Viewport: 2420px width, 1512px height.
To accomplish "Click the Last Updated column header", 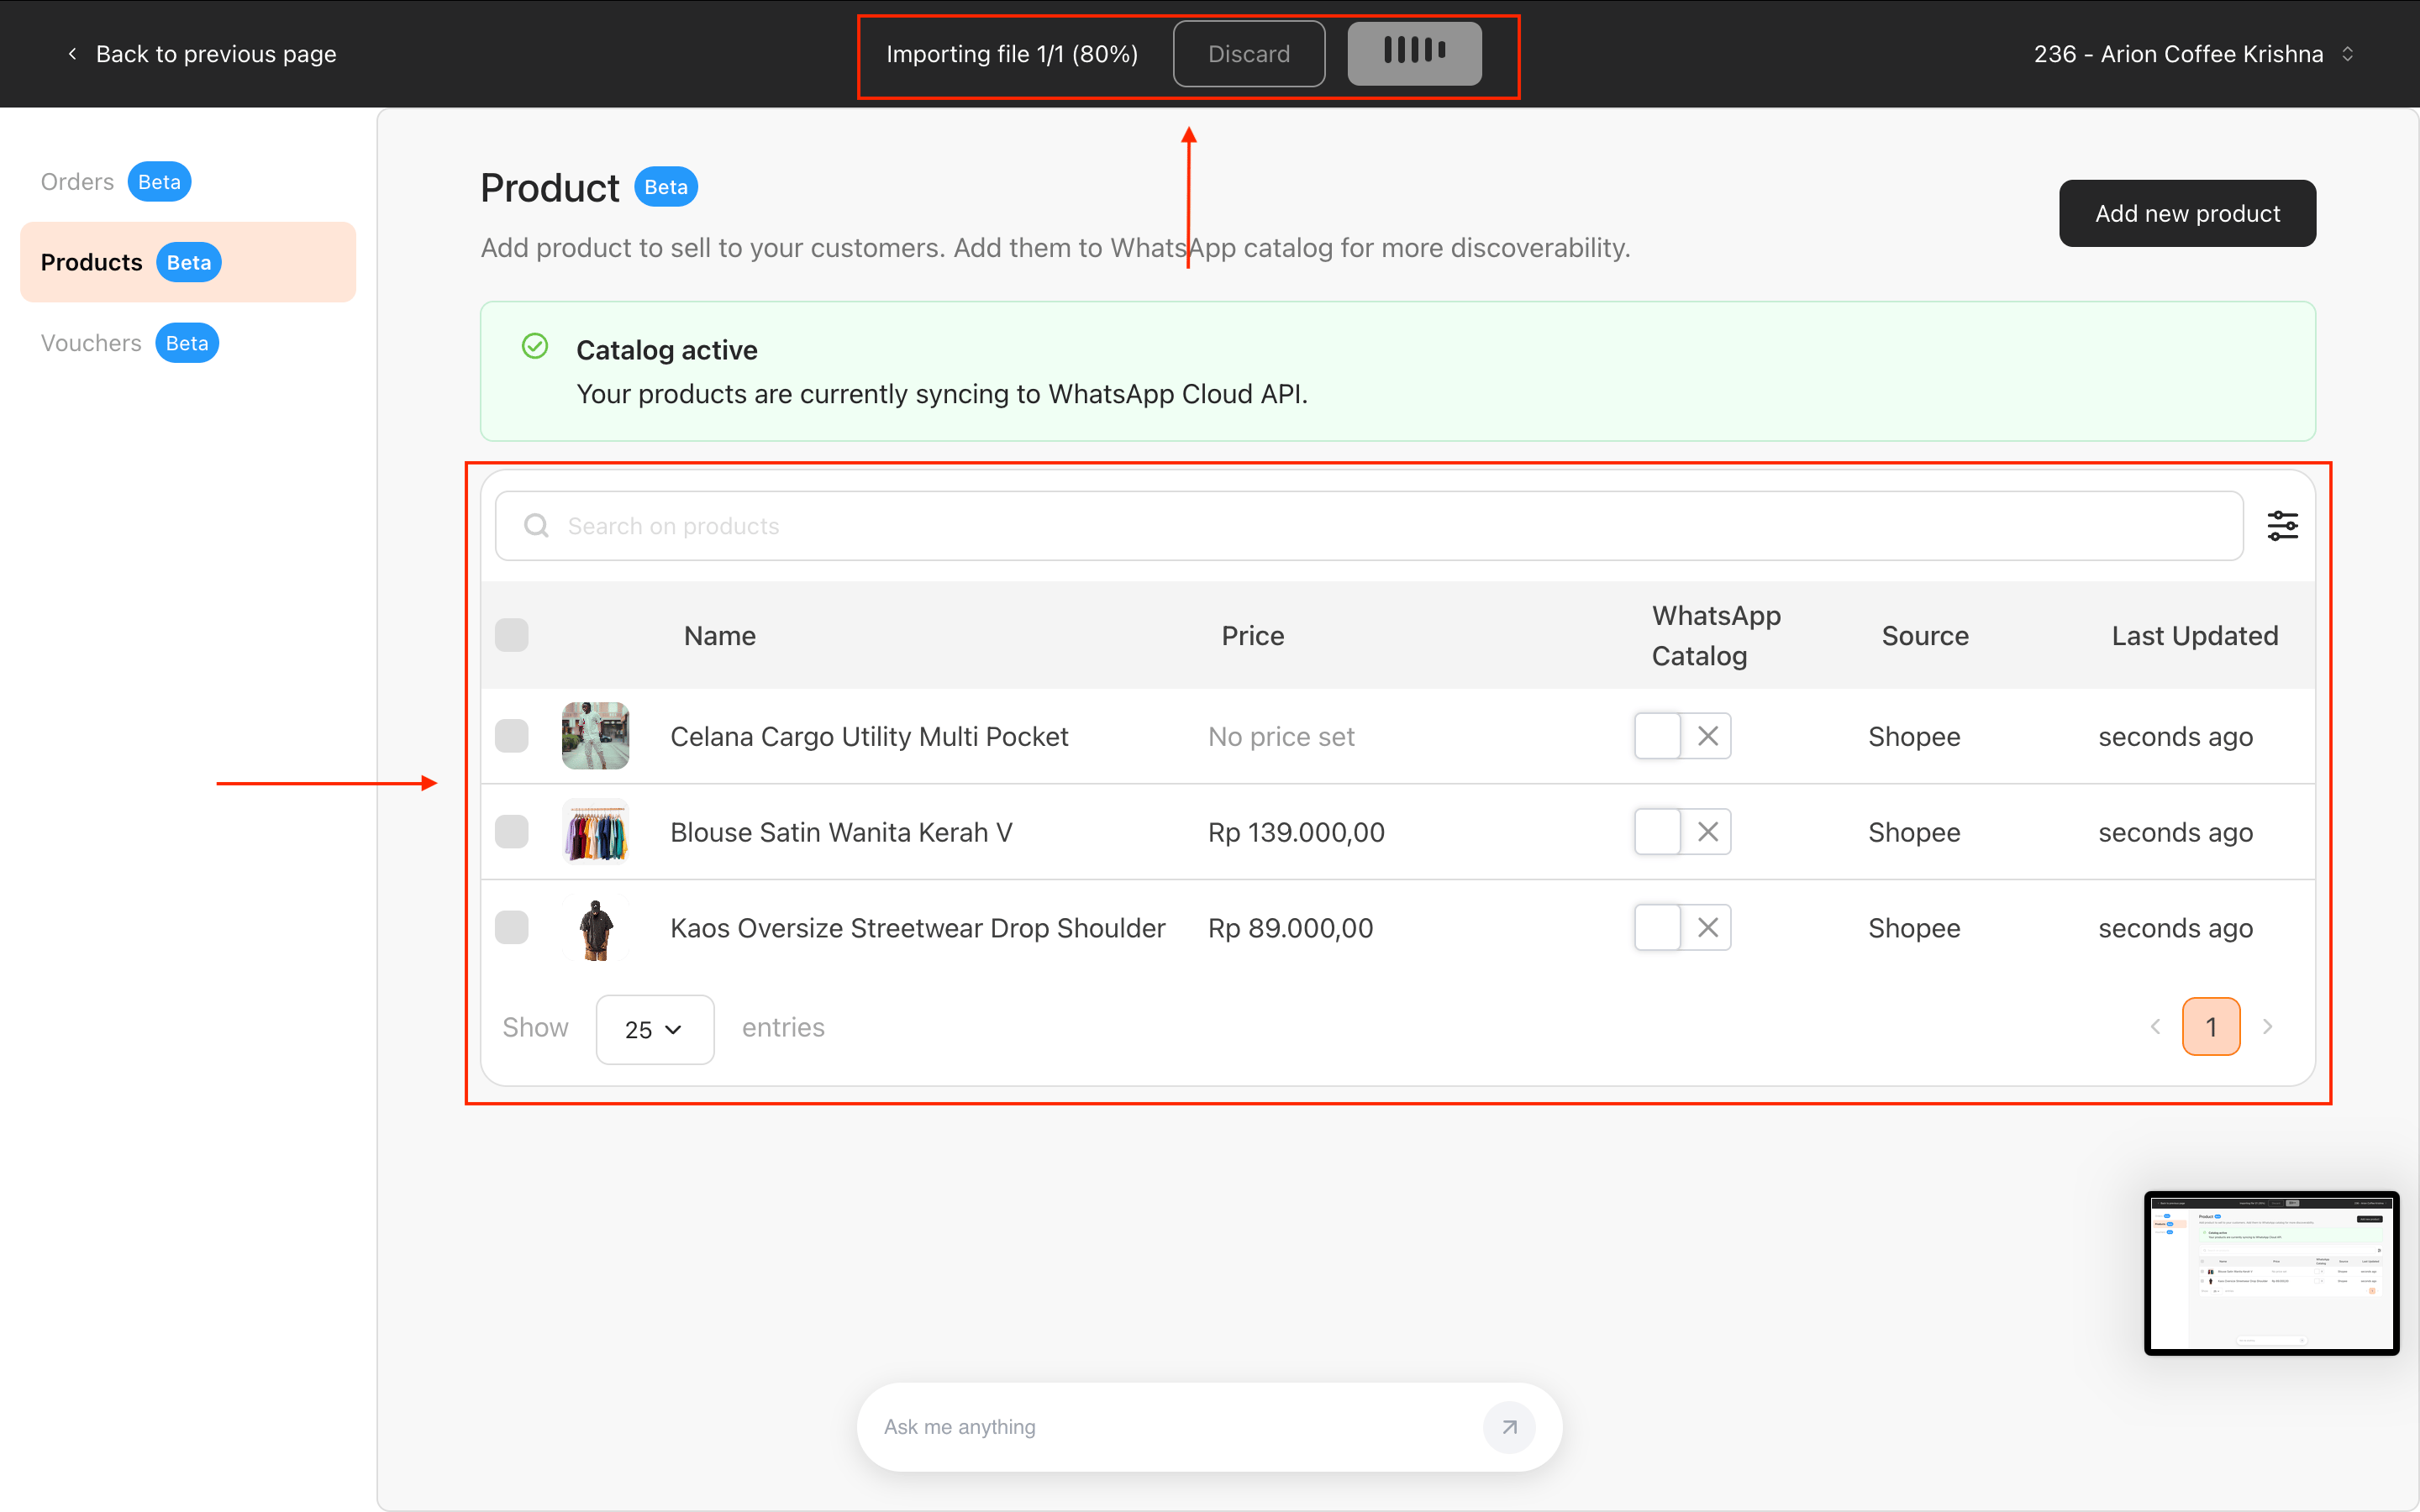I will coord(2195,636).
